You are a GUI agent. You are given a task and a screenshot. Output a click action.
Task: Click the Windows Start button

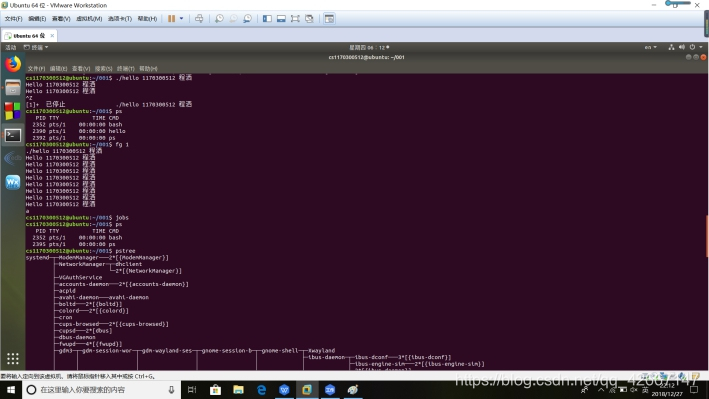tap(11, 390)
